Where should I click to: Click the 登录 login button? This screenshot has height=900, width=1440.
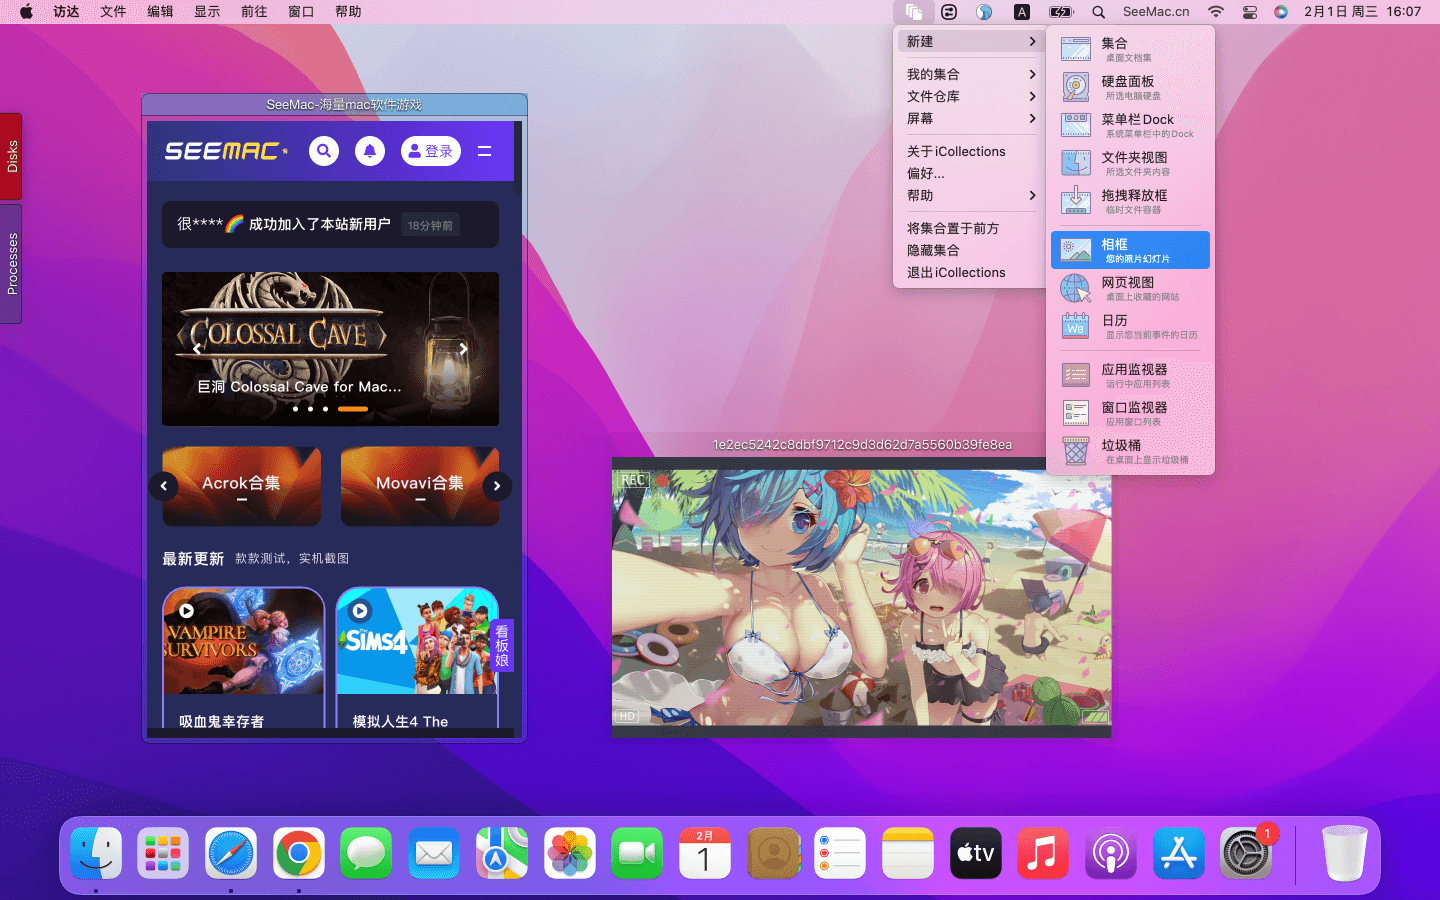click(x=431, y=151)
